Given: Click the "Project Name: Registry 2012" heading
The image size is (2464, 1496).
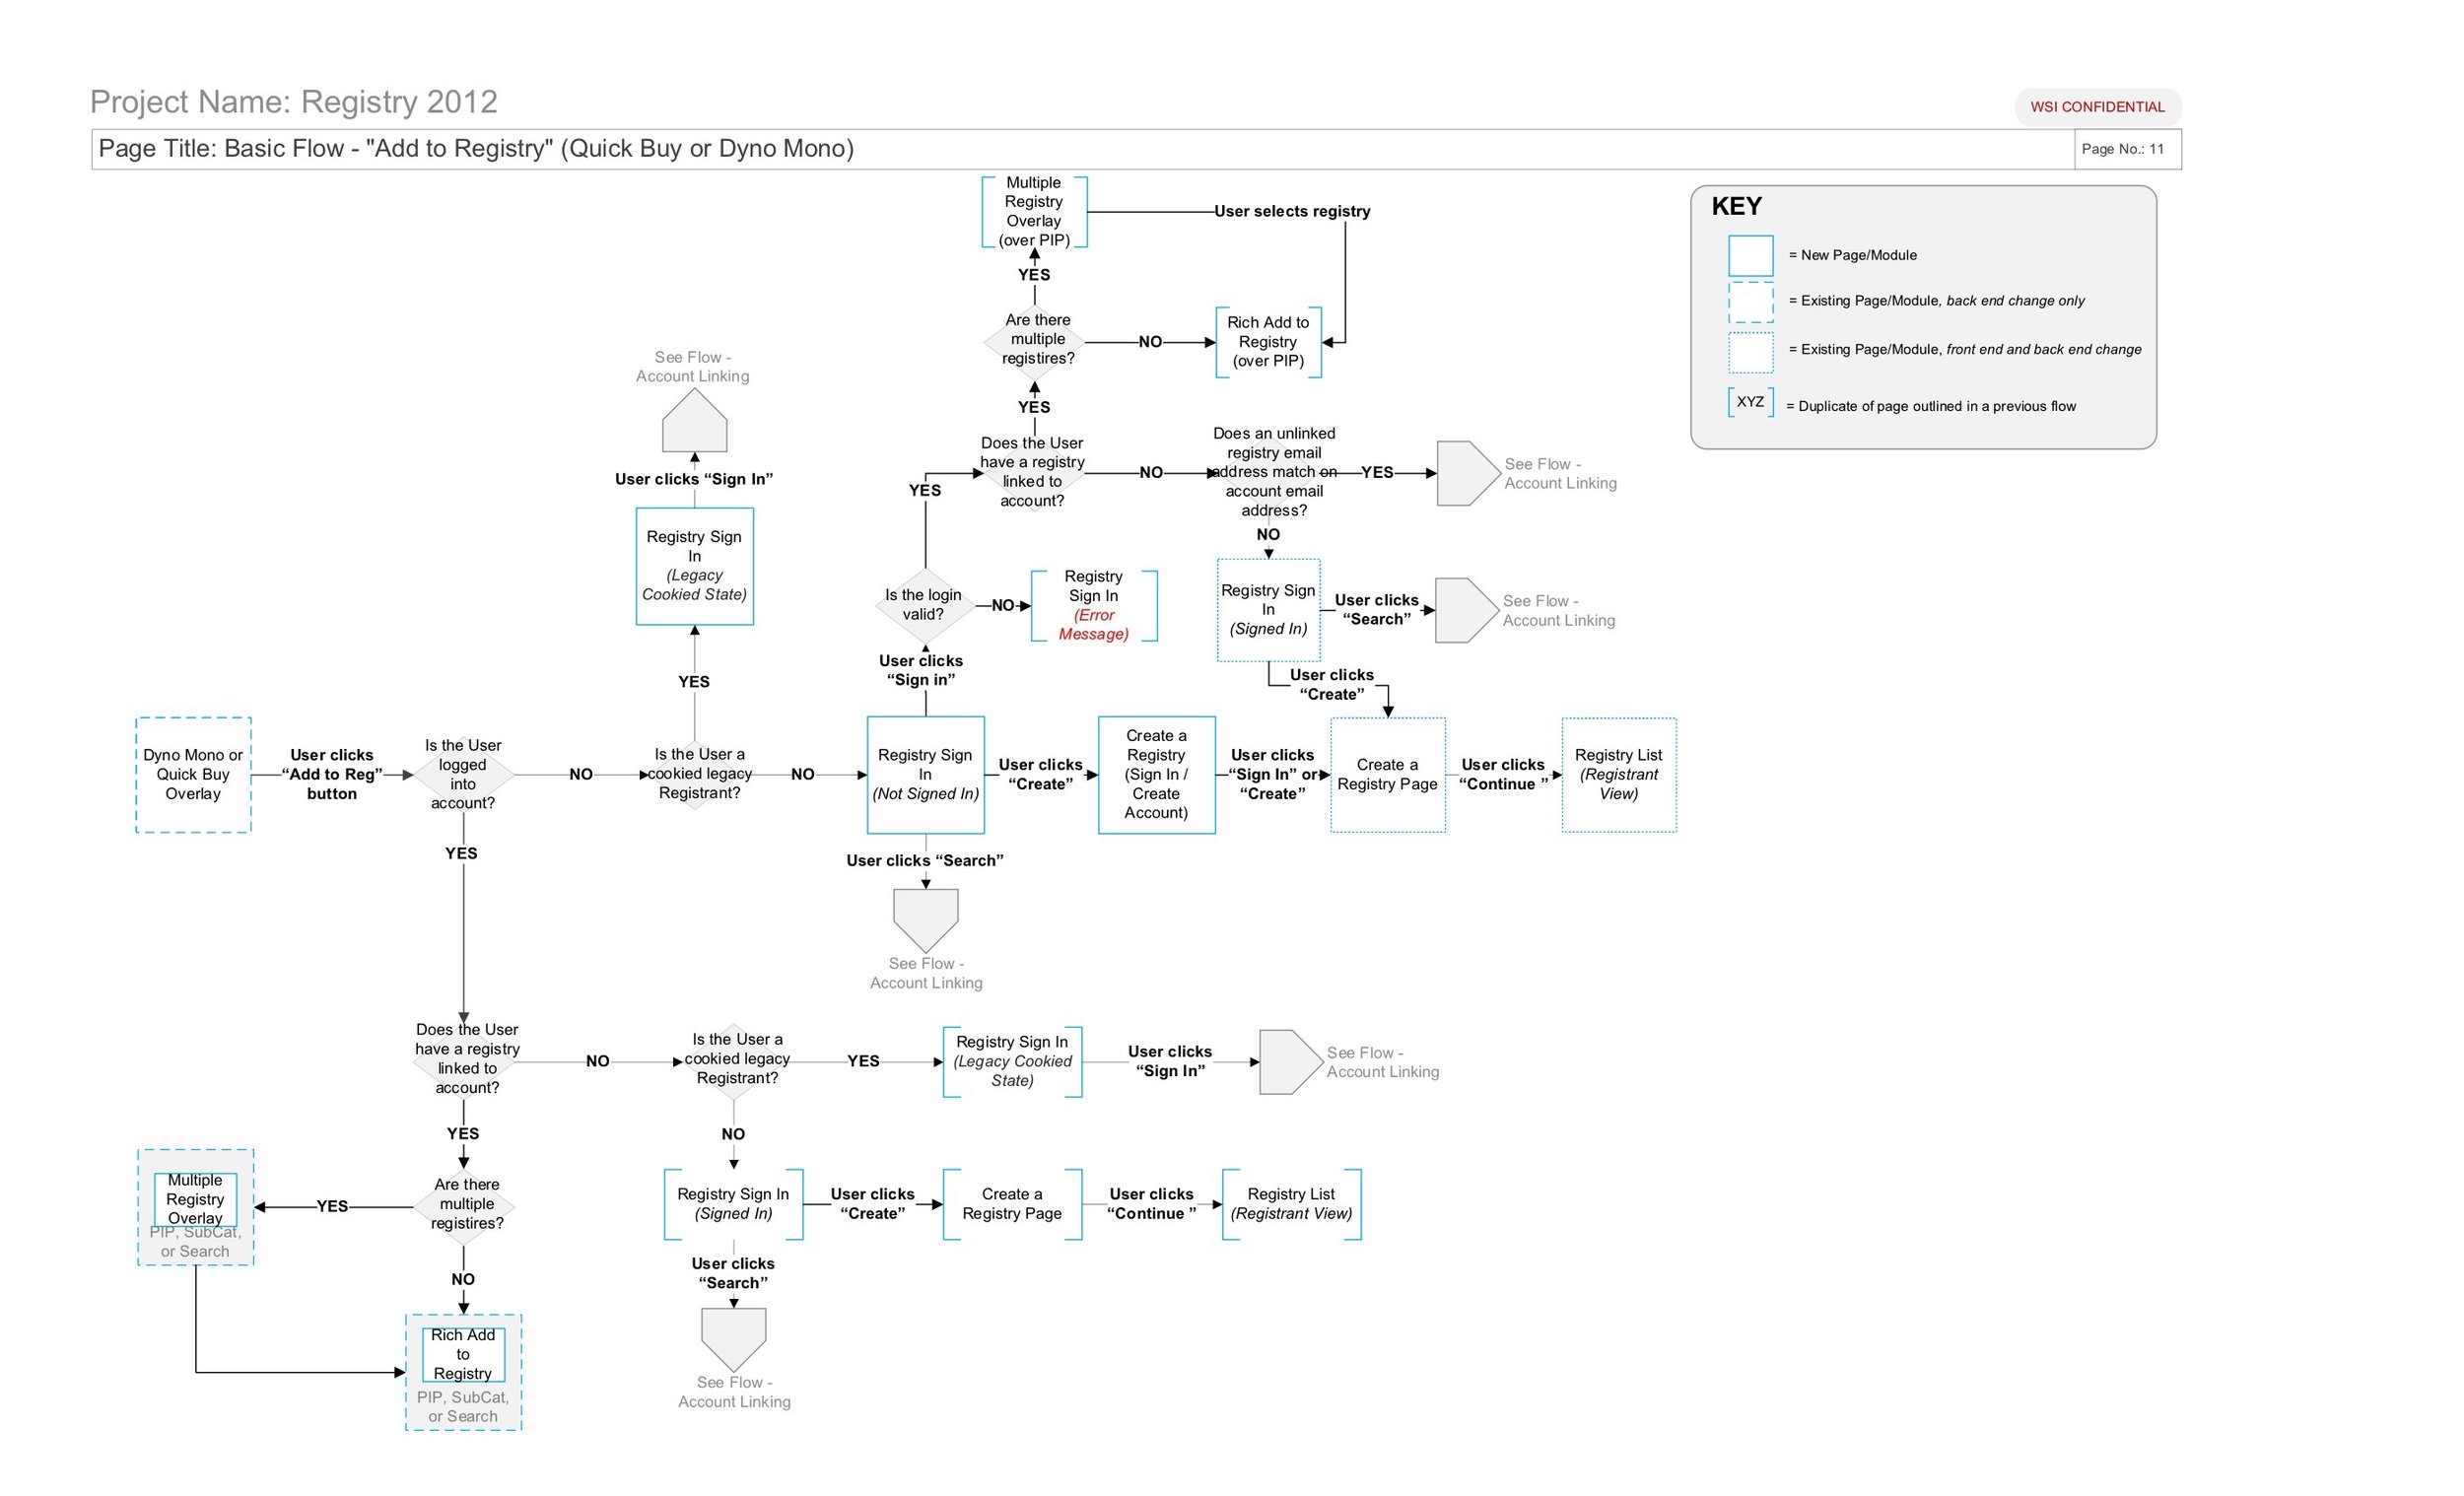Looking at the screenshot, I should (293, 102).
